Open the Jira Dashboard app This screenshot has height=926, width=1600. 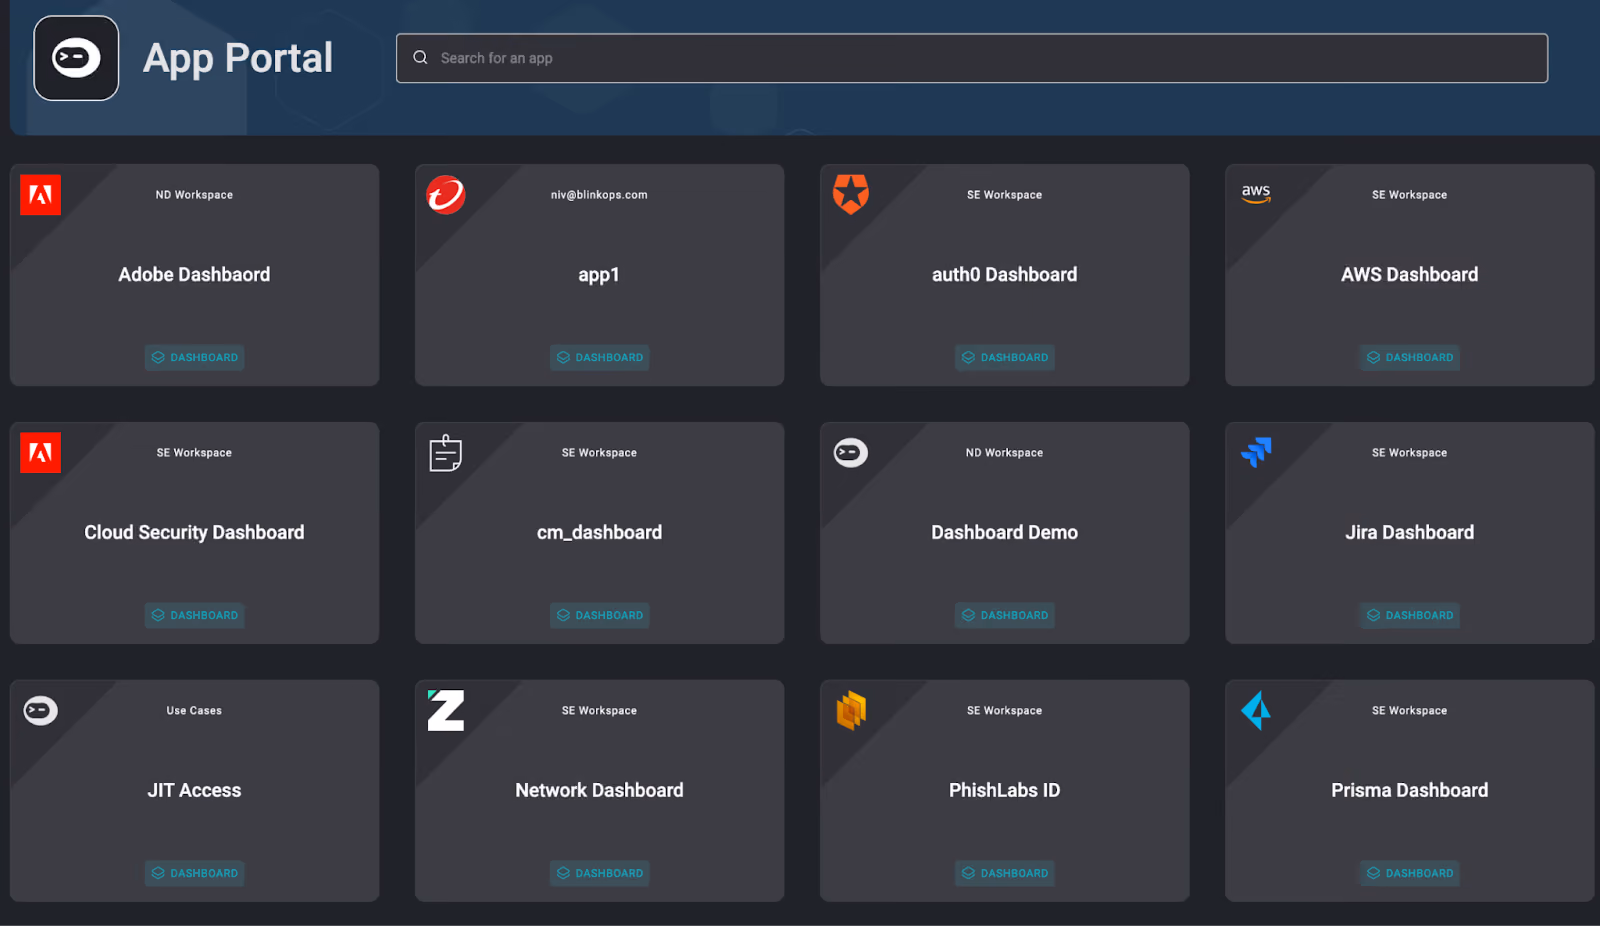click(1409, 533)
